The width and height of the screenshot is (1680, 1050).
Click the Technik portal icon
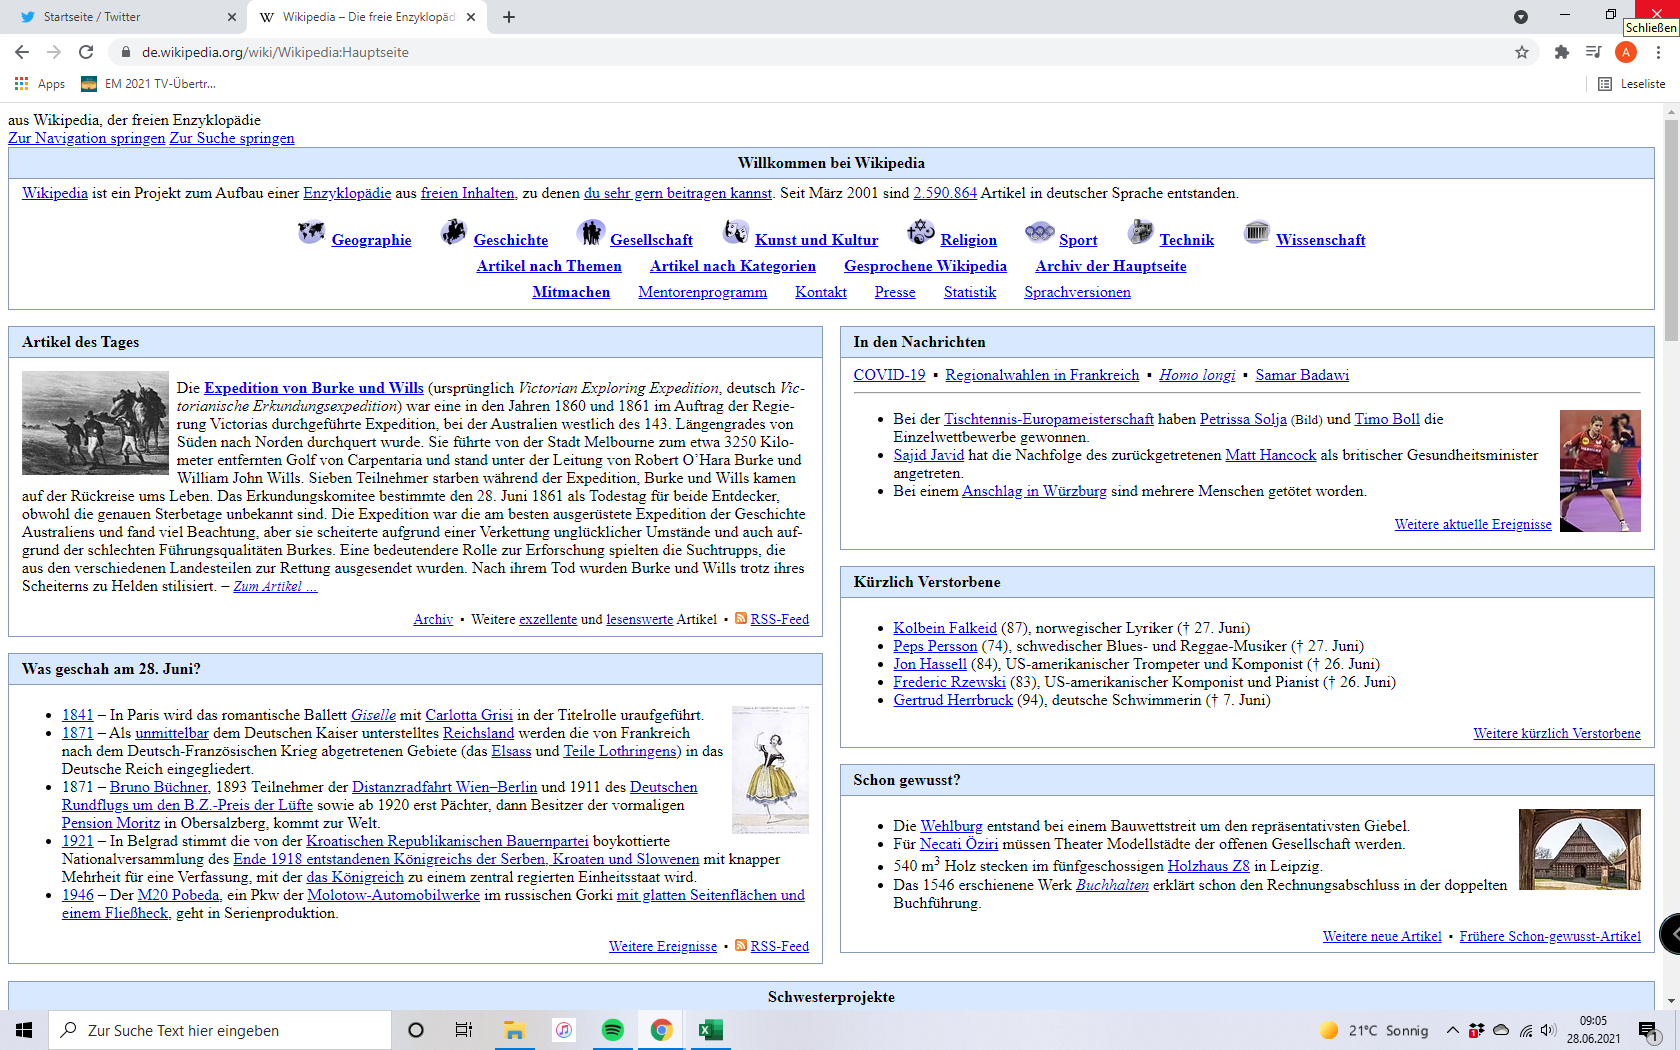(1141, 232)
